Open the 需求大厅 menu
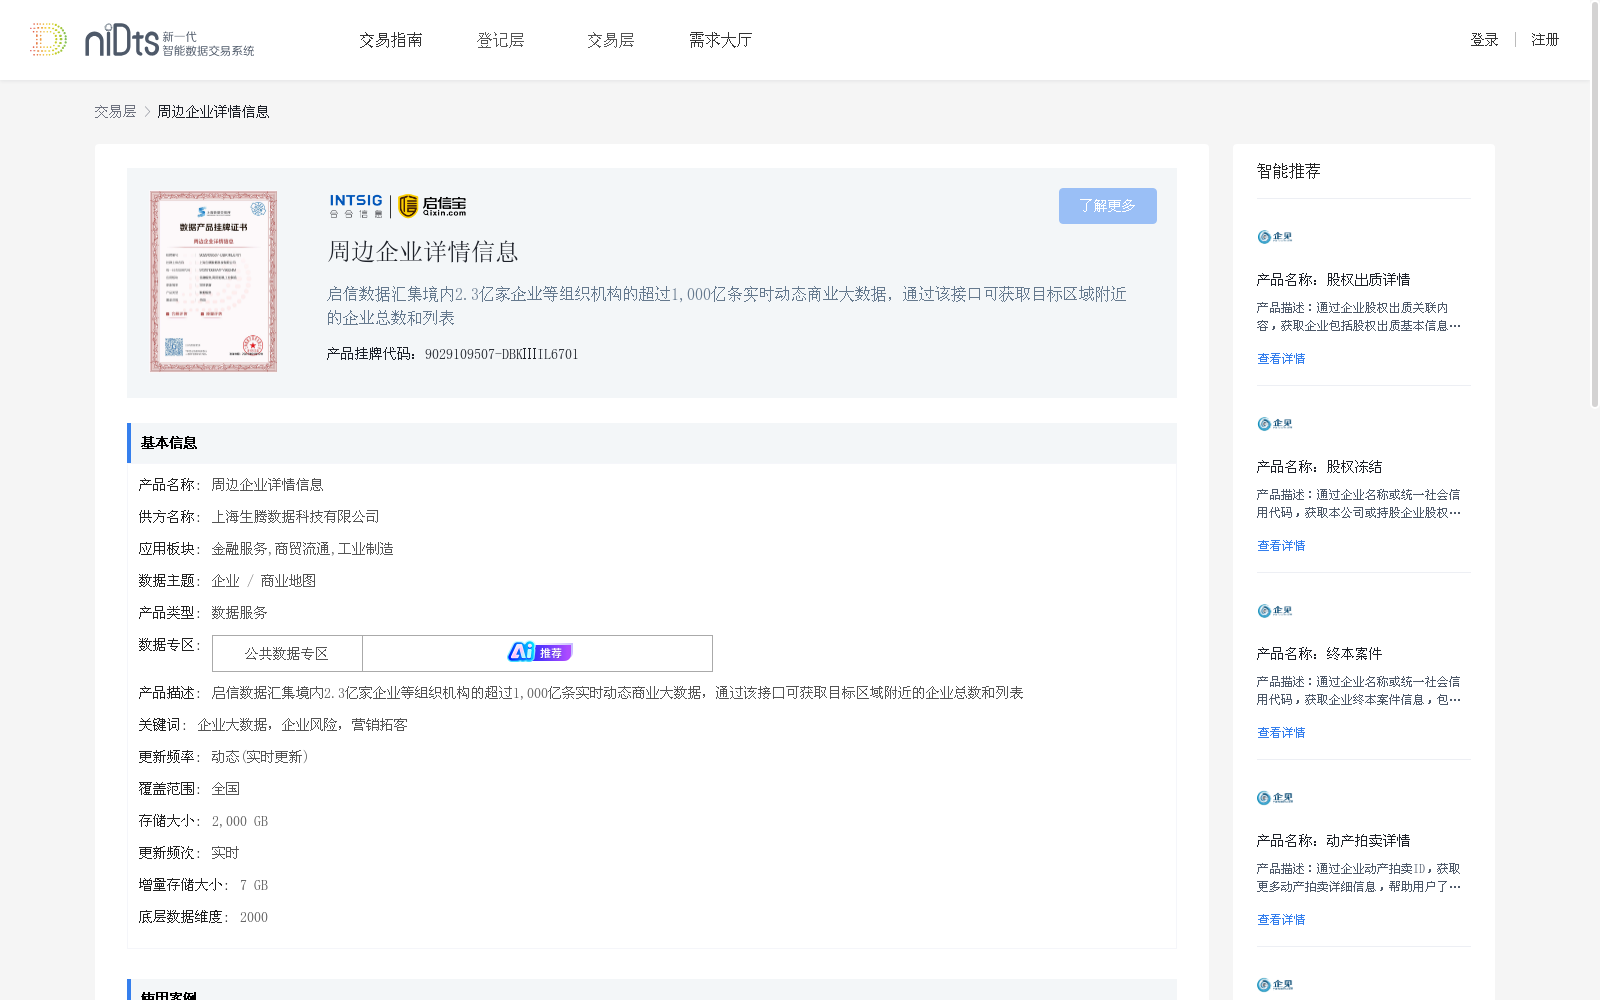 pyautogui.click(x=720, y=40)
